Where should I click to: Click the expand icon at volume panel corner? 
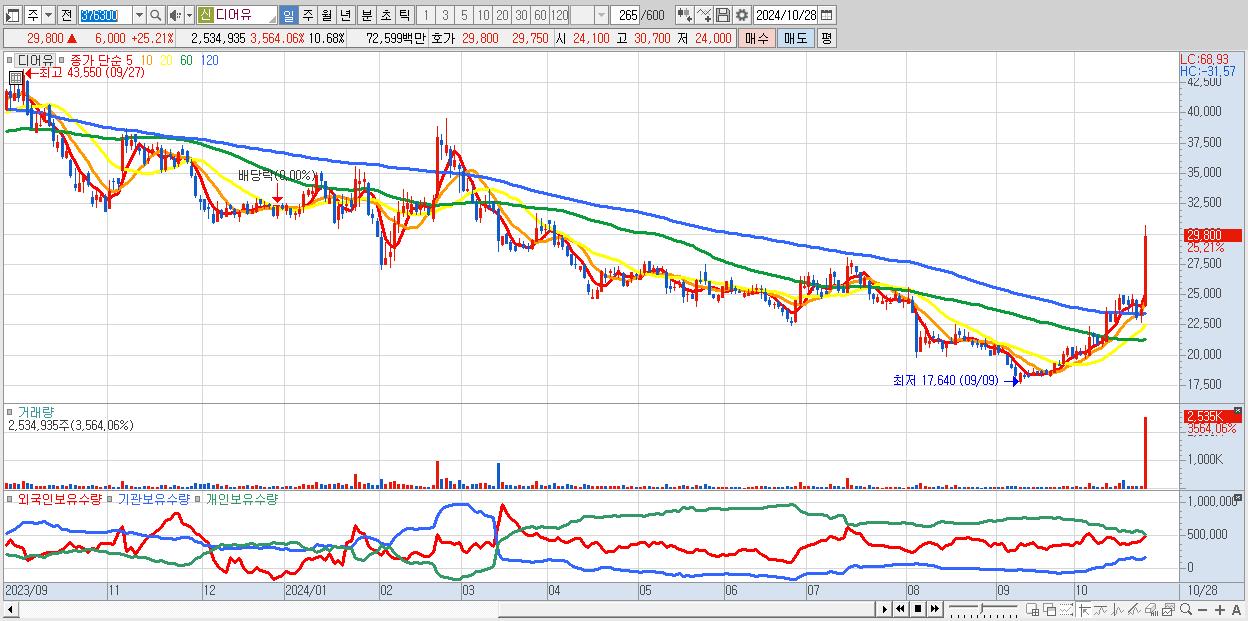[x=1239, y=410]
